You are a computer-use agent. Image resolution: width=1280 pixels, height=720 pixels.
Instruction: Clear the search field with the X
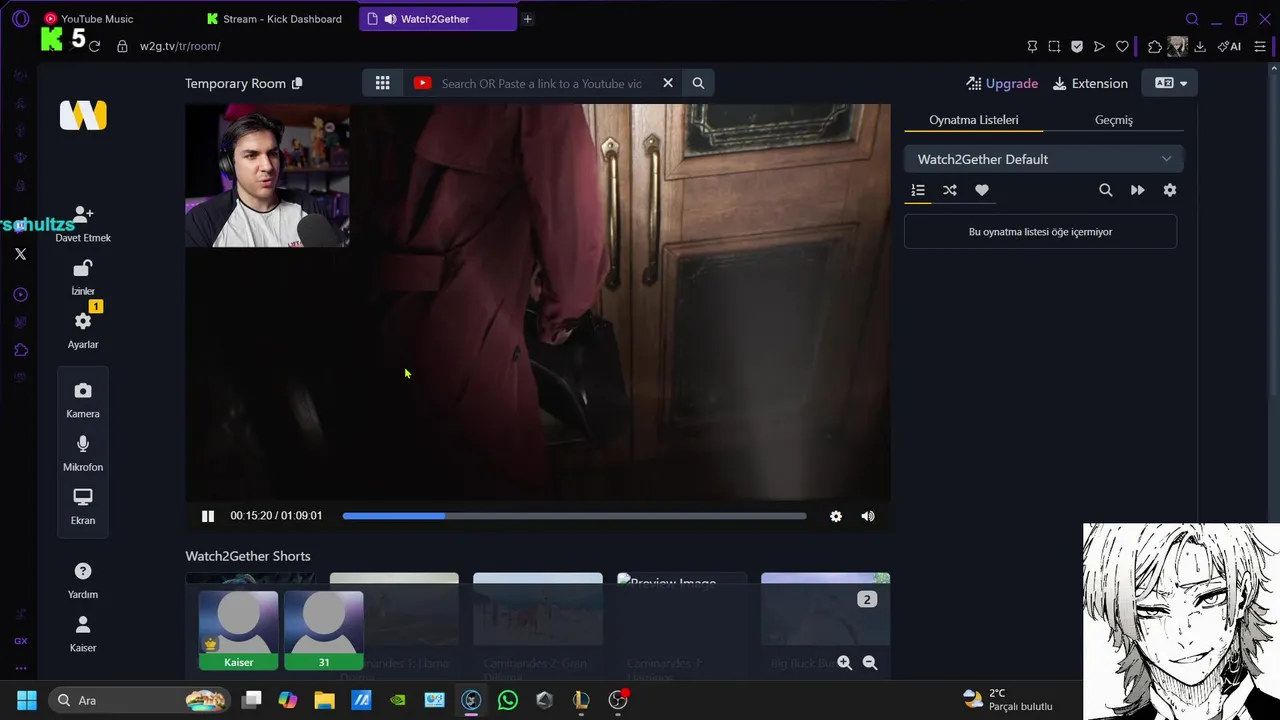(x=668, y=83)
